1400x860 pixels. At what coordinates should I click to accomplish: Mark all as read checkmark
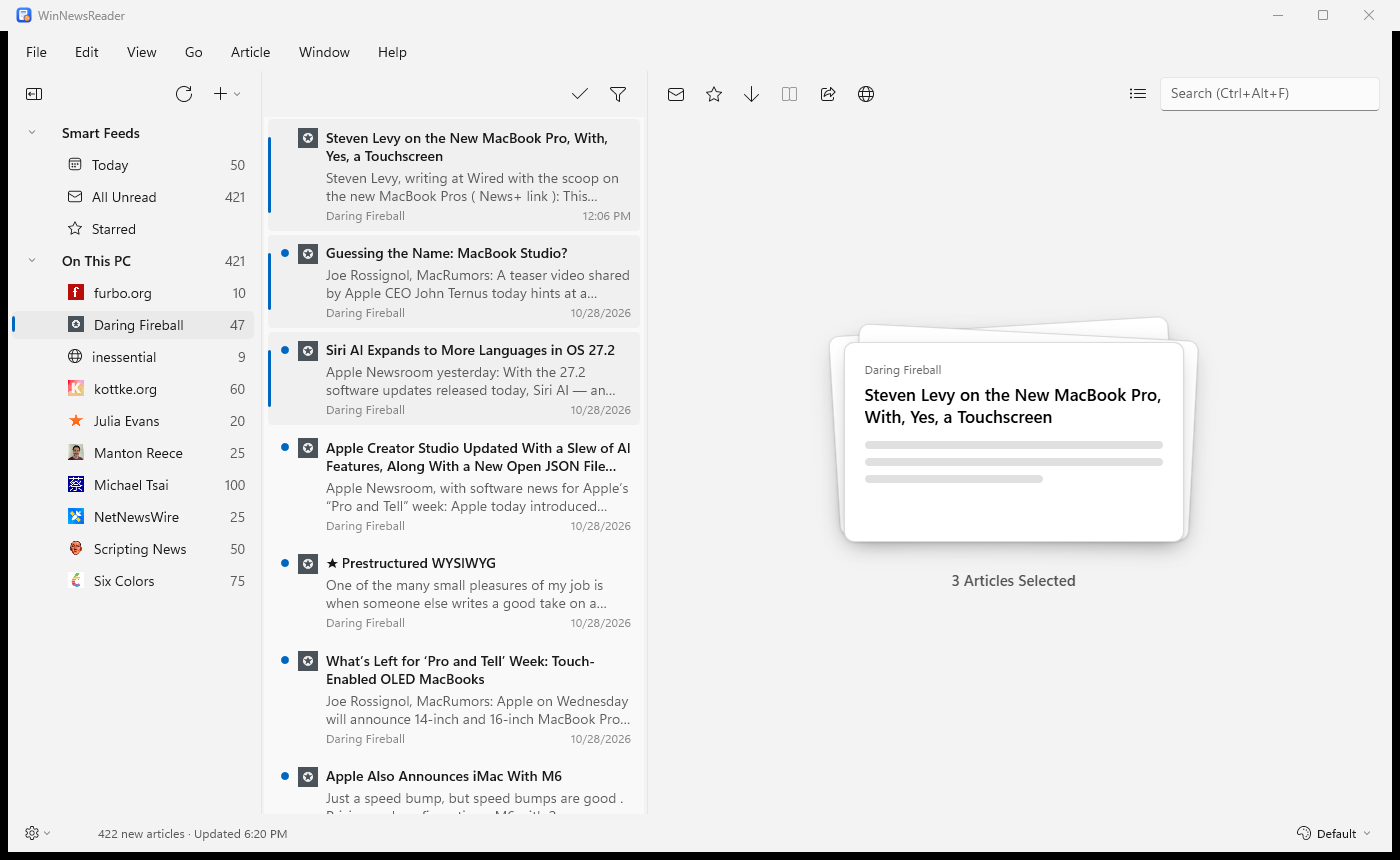(580, 94)
